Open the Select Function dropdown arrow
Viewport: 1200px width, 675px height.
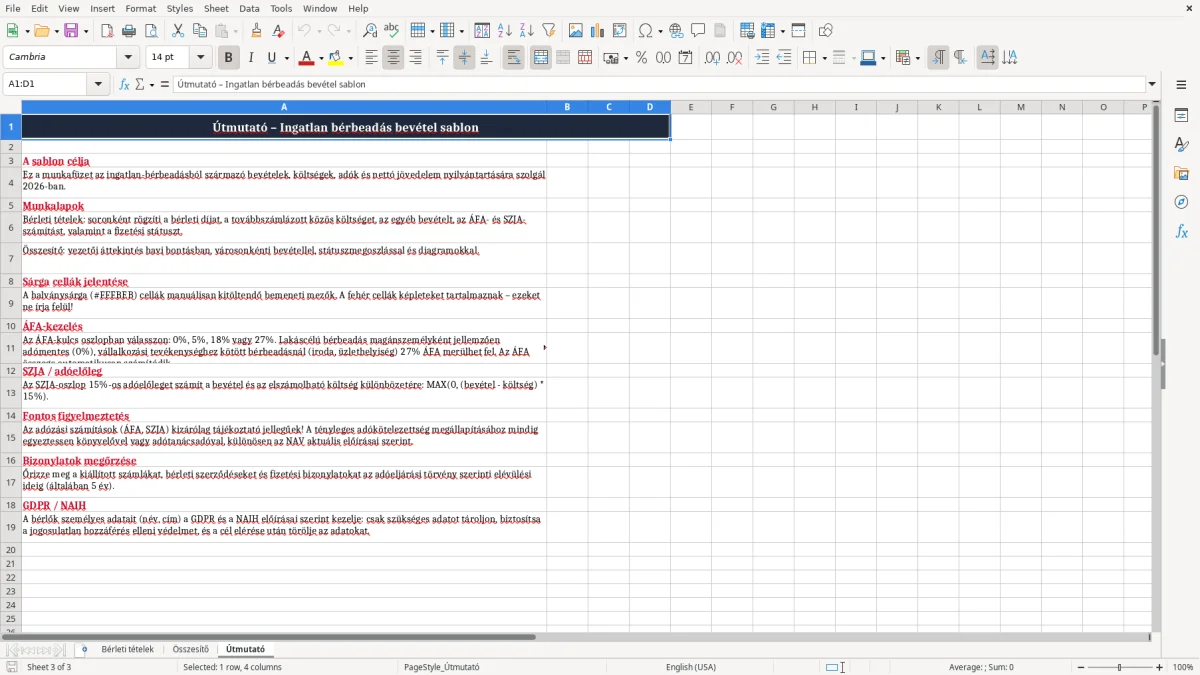(152, 84)
